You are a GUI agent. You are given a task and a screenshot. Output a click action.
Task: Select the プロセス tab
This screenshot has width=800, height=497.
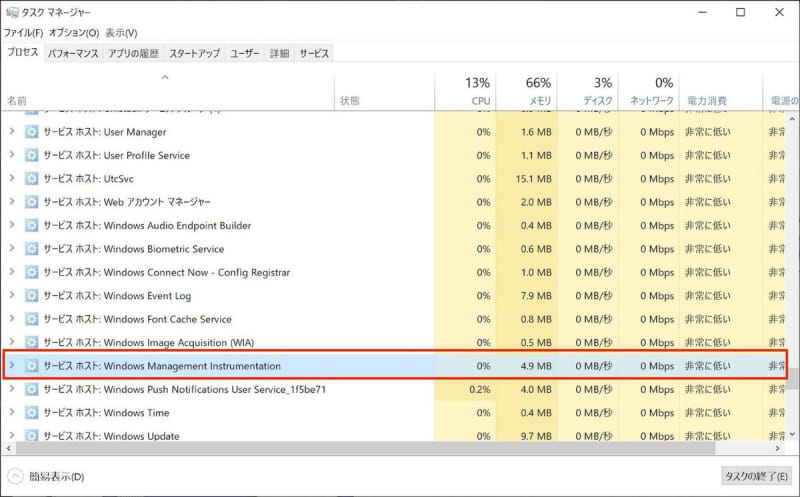(22, 52)
